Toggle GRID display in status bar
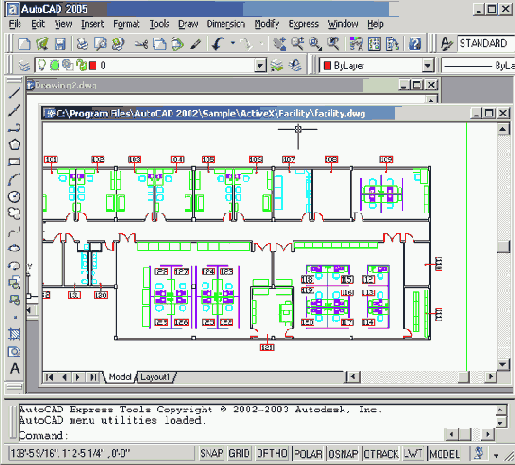 click(239, 454)
